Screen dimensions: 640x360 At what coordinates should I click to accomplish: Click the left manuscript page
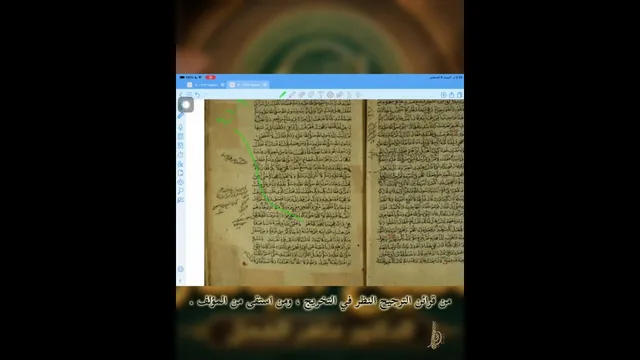(284, 193)
